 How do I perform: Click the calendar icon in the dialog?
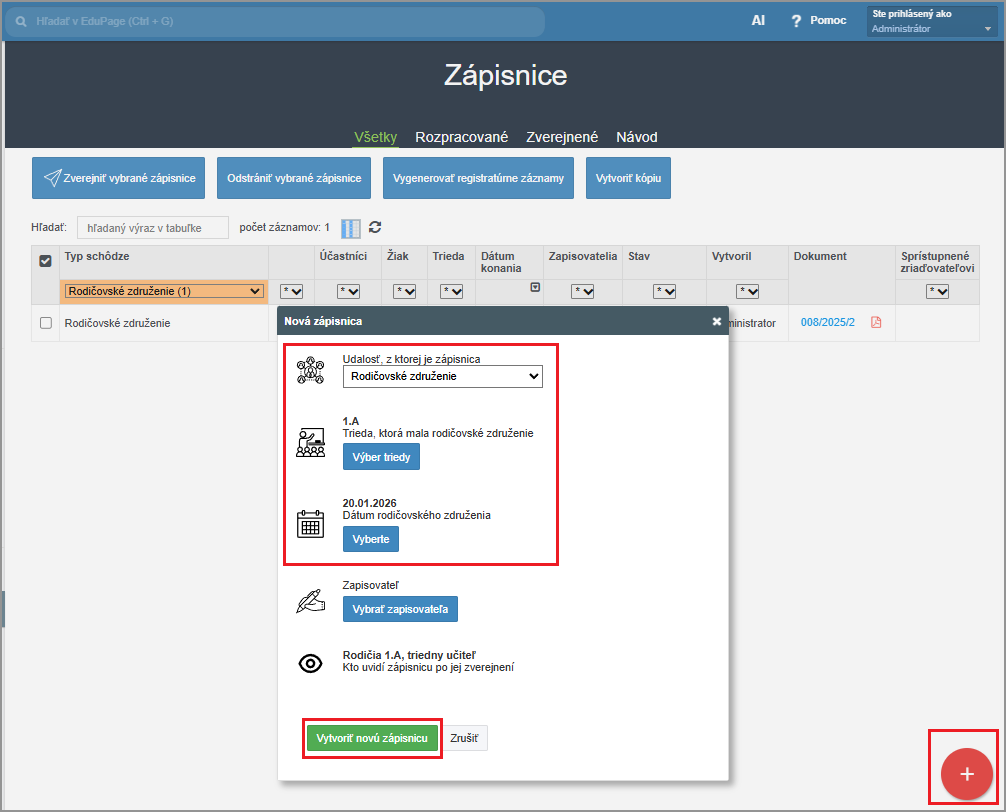click(x=311, y=524)
